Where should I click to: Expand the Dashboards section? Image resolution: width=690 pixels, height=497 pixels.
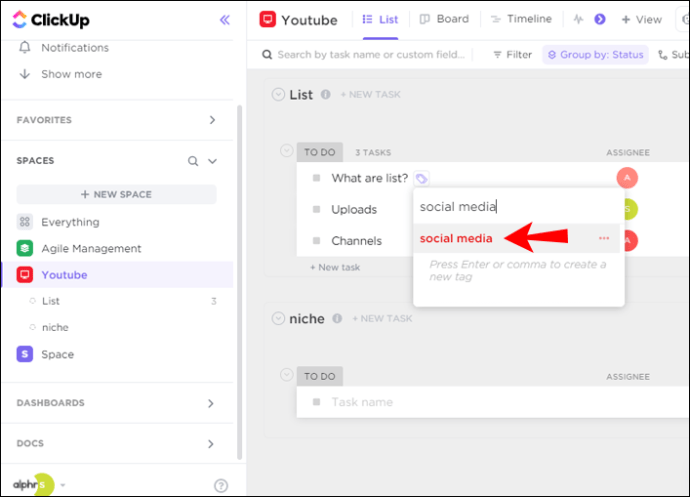coord(211,403)
